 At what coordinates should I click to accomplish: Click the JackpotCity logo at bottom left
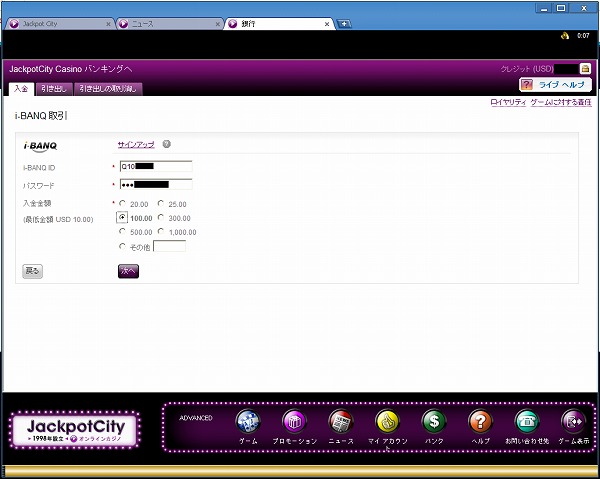pyautogui.click(x=75, y=430)
